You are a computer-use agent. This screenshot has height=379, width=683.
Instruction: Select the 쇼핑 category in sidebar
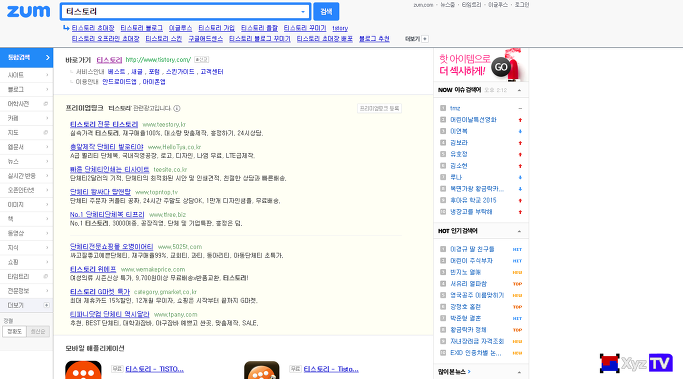click(x=26, y=262)
